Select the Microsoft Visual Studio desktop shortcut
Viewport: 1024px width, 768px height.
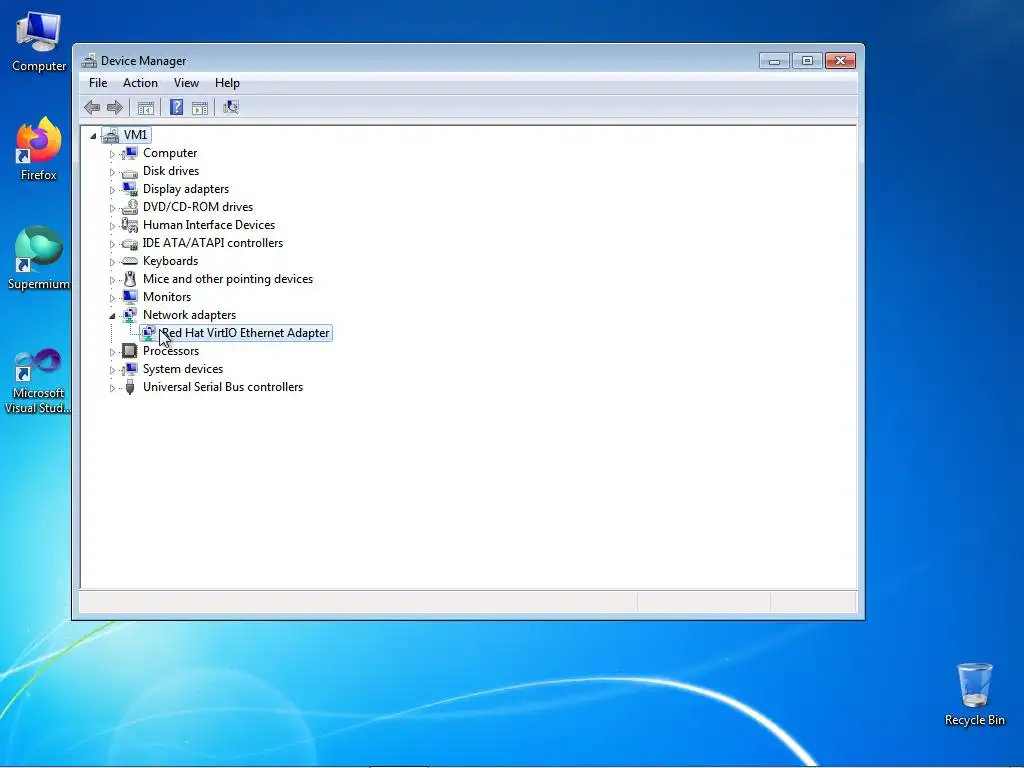[x=39, y=381]
